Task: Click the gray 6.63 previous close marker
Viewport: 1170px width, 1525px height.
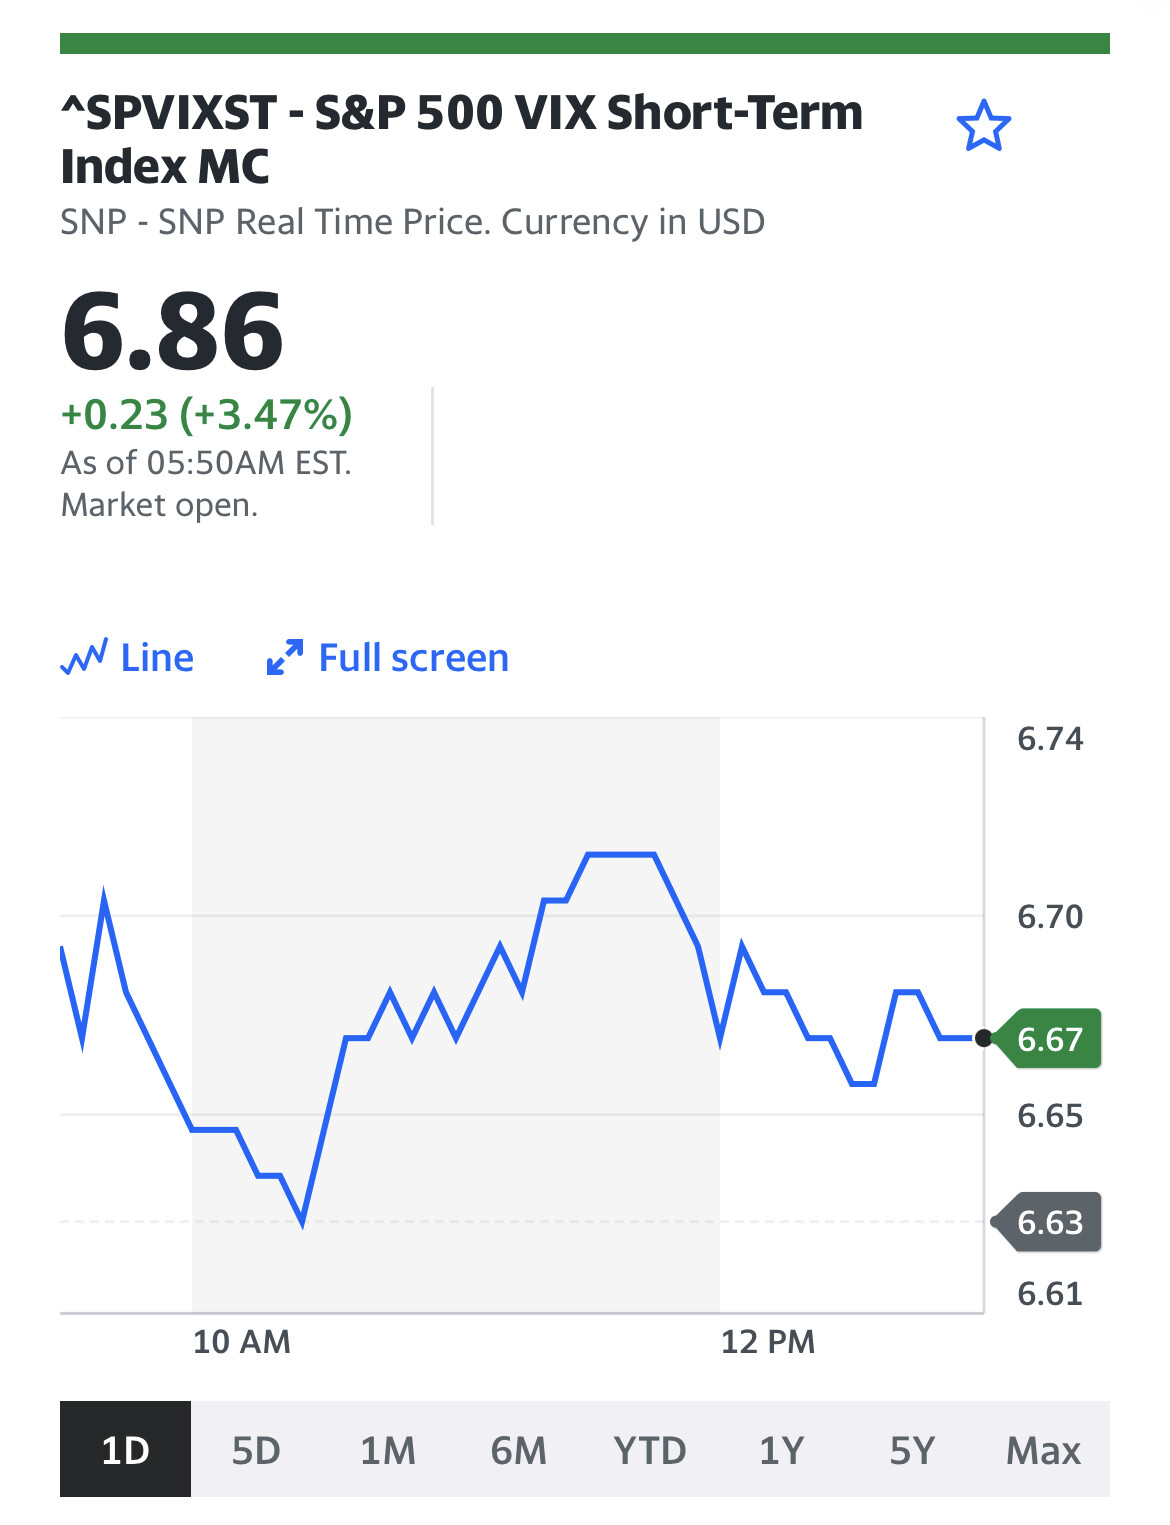Action: click(1047, 1222)
